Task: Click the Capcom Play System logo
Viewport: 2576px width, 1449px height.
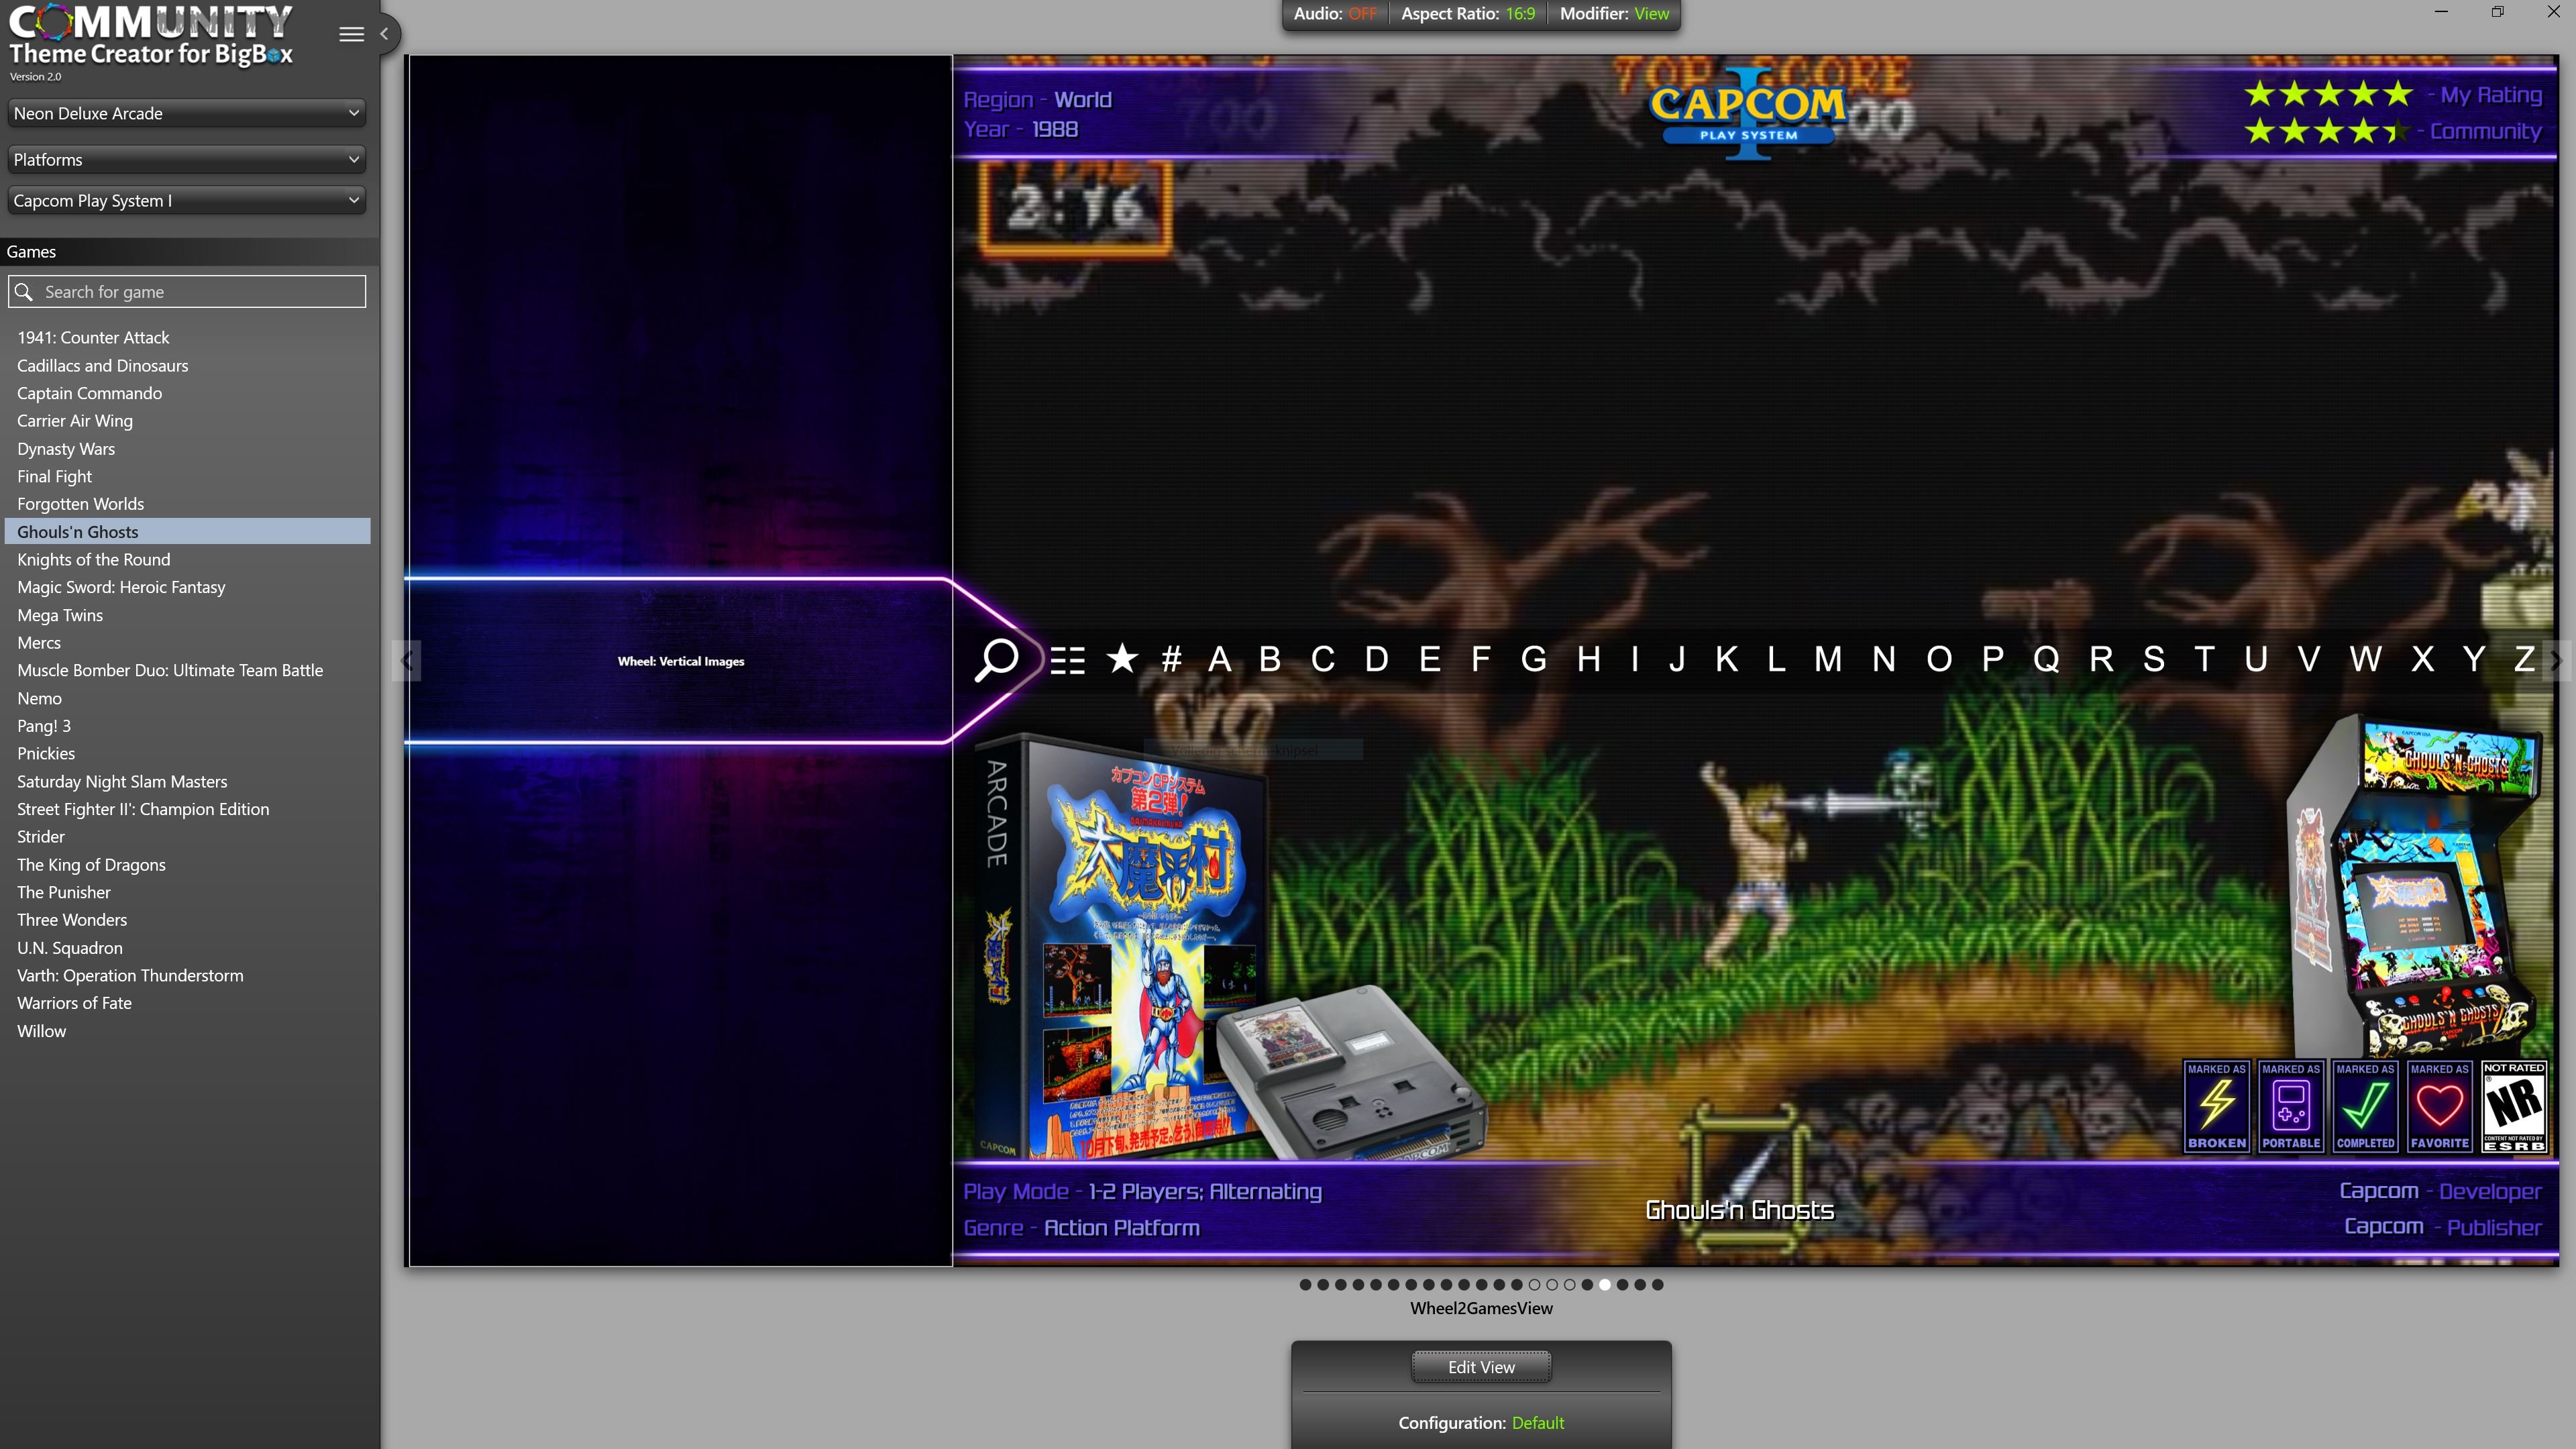Action: pos(1748,113)
